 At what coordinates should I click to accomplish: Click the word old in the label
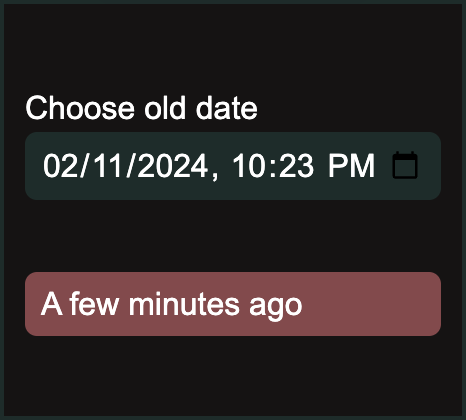[165, 108]
